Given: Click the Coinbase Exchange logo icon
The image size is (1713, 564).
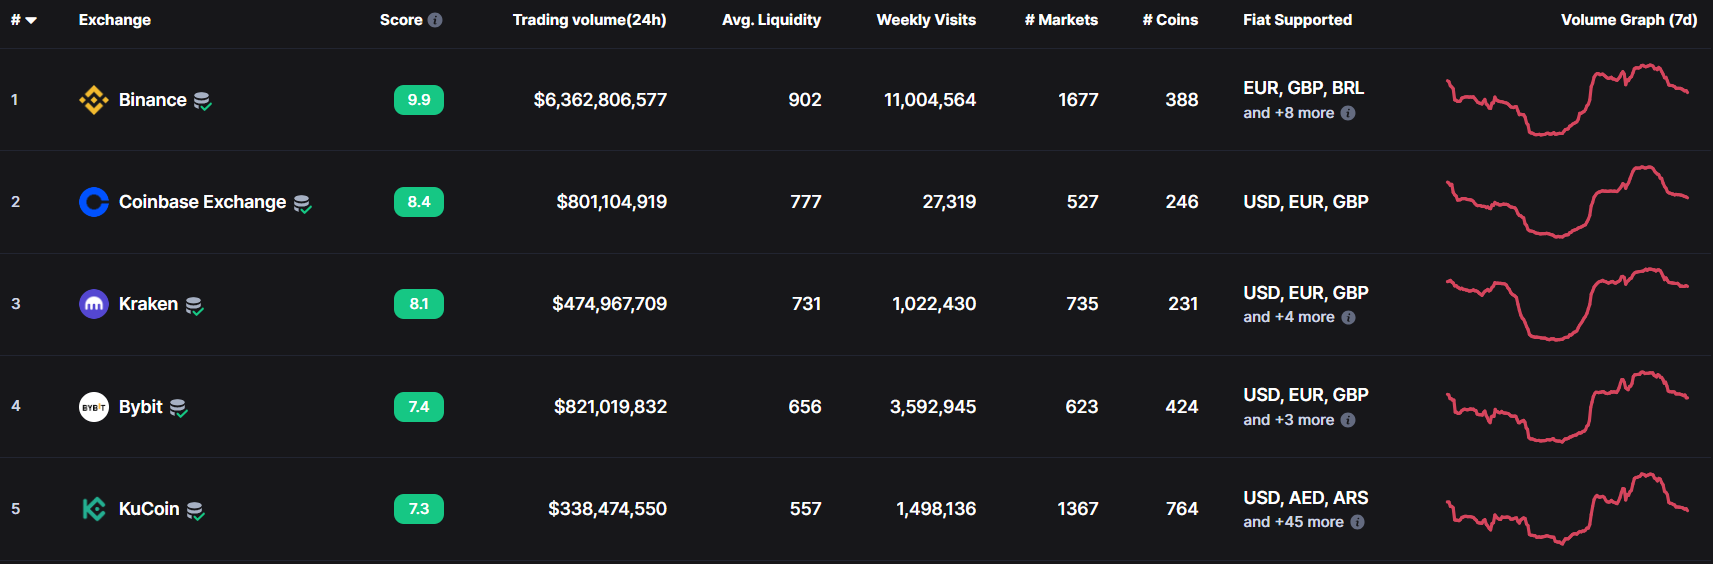Looking at the screenshot, I should click(x=94, y=202).
